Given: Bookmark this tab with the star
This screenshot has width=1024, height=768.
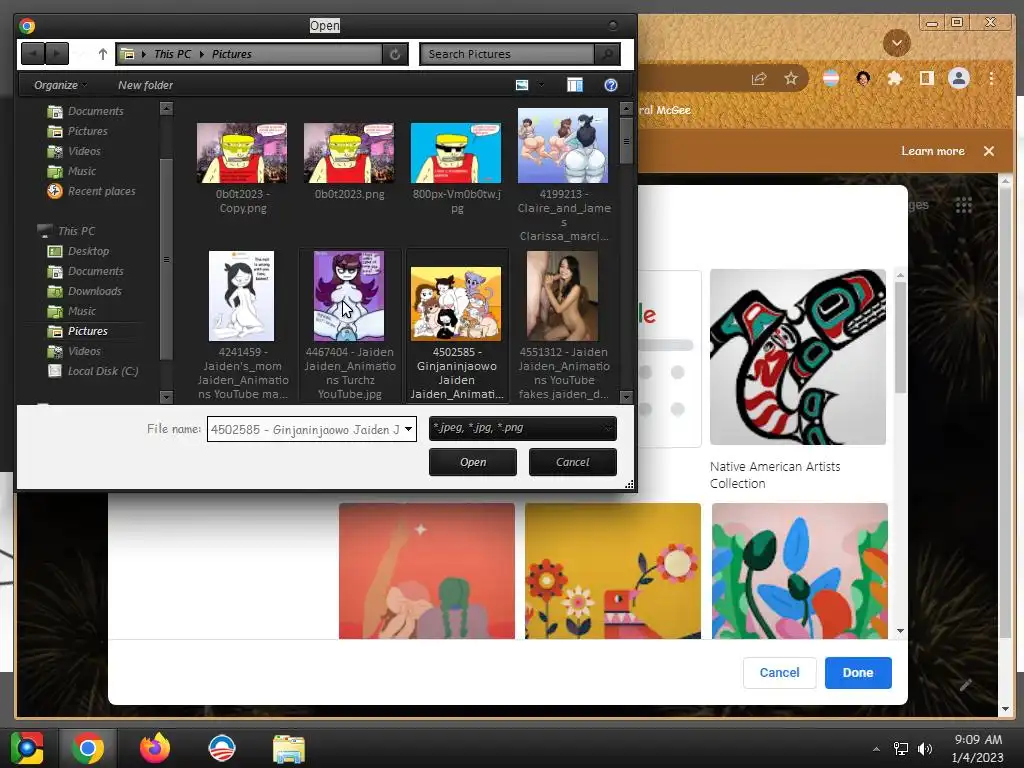Looking at the screenshot, I should point(791,79).
